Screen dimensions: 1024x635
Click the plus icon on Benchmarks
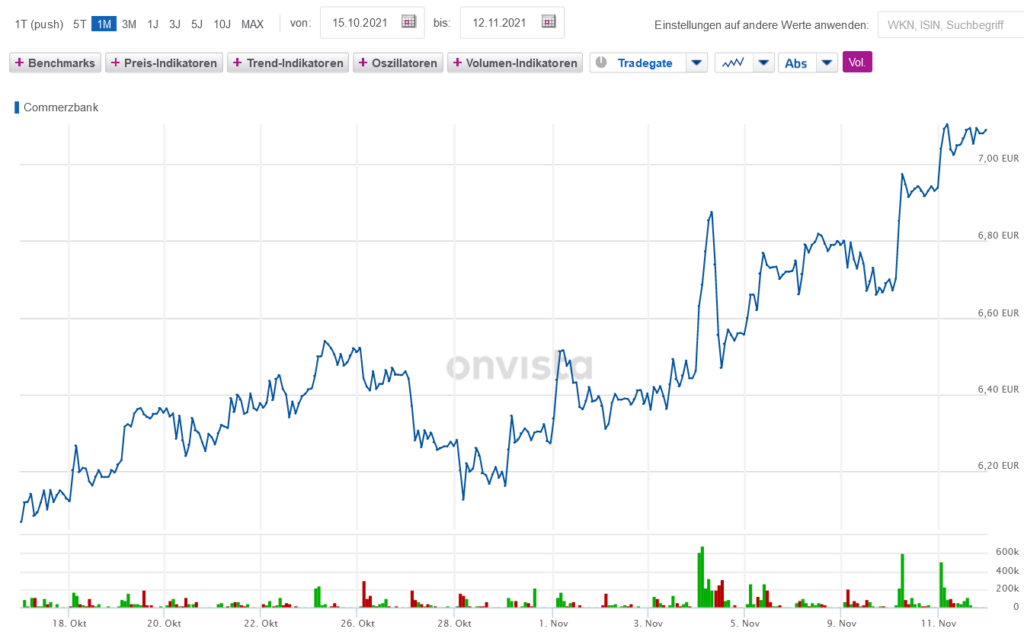click(19, 63)
